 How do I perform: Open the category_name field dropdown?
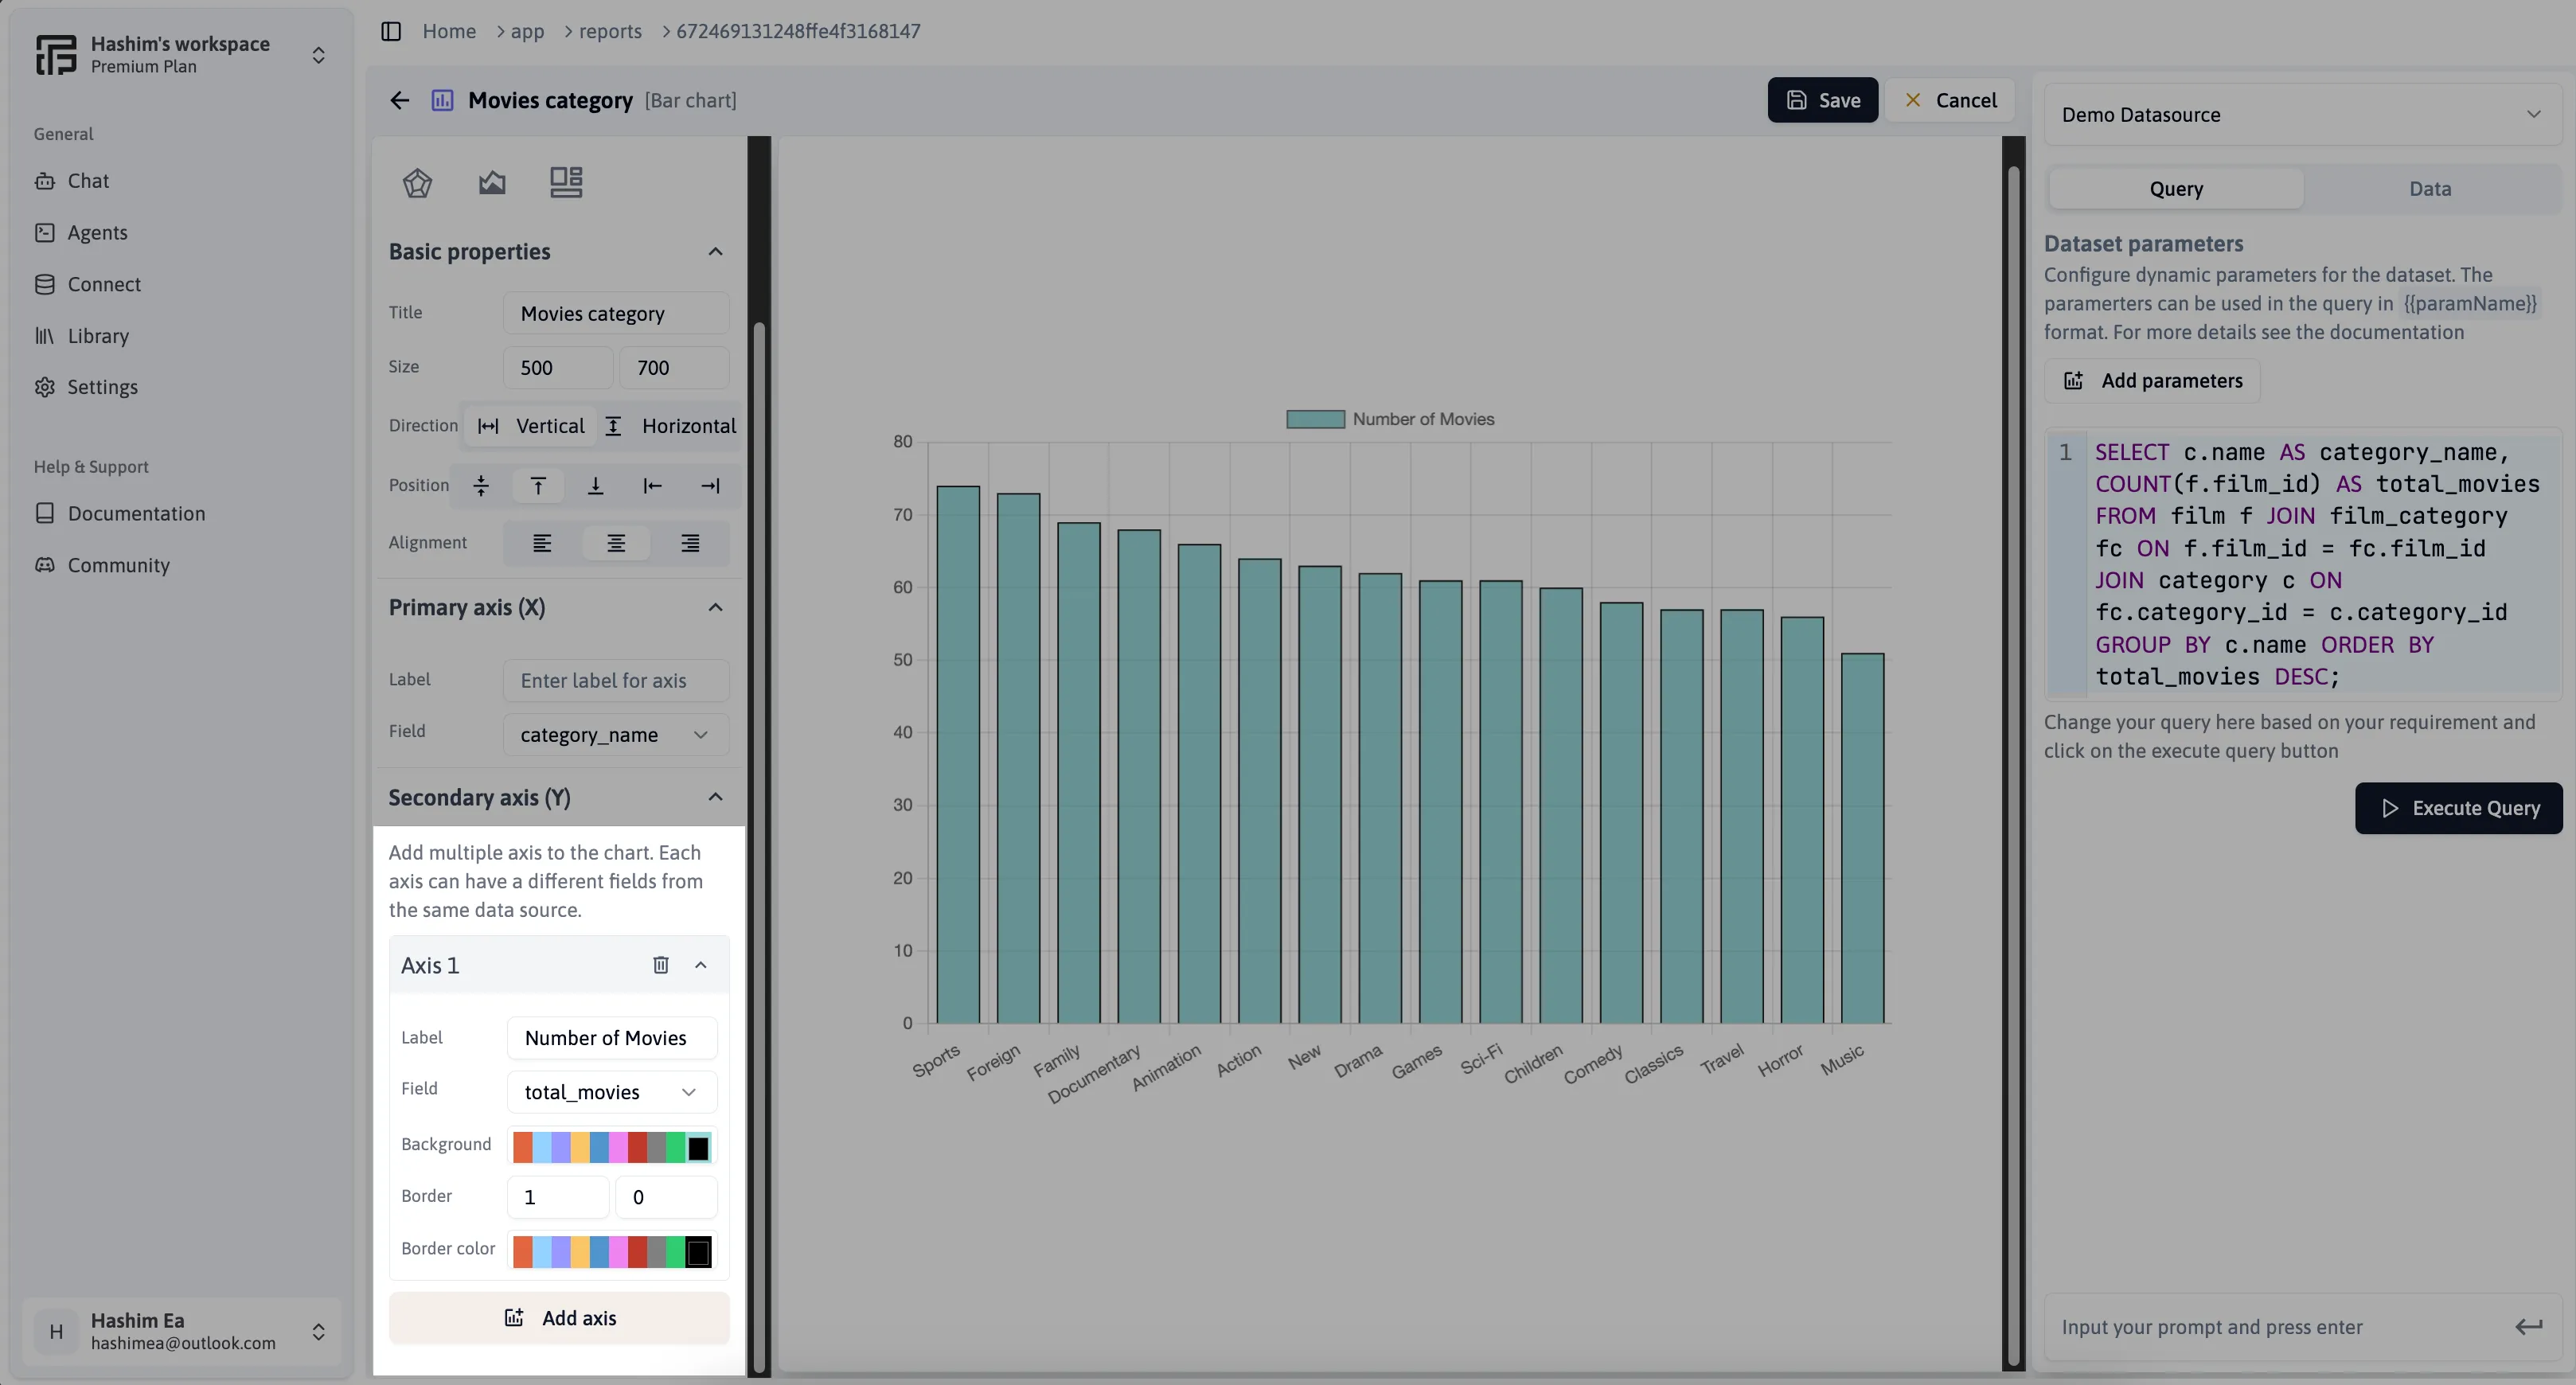point(612,733)
